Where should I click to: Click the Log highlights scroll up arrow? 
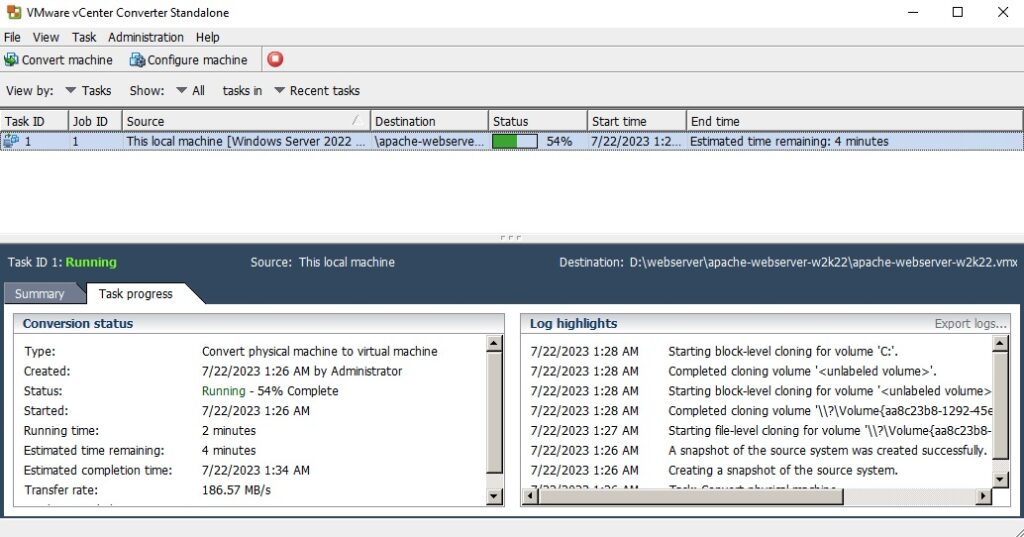1000,343
